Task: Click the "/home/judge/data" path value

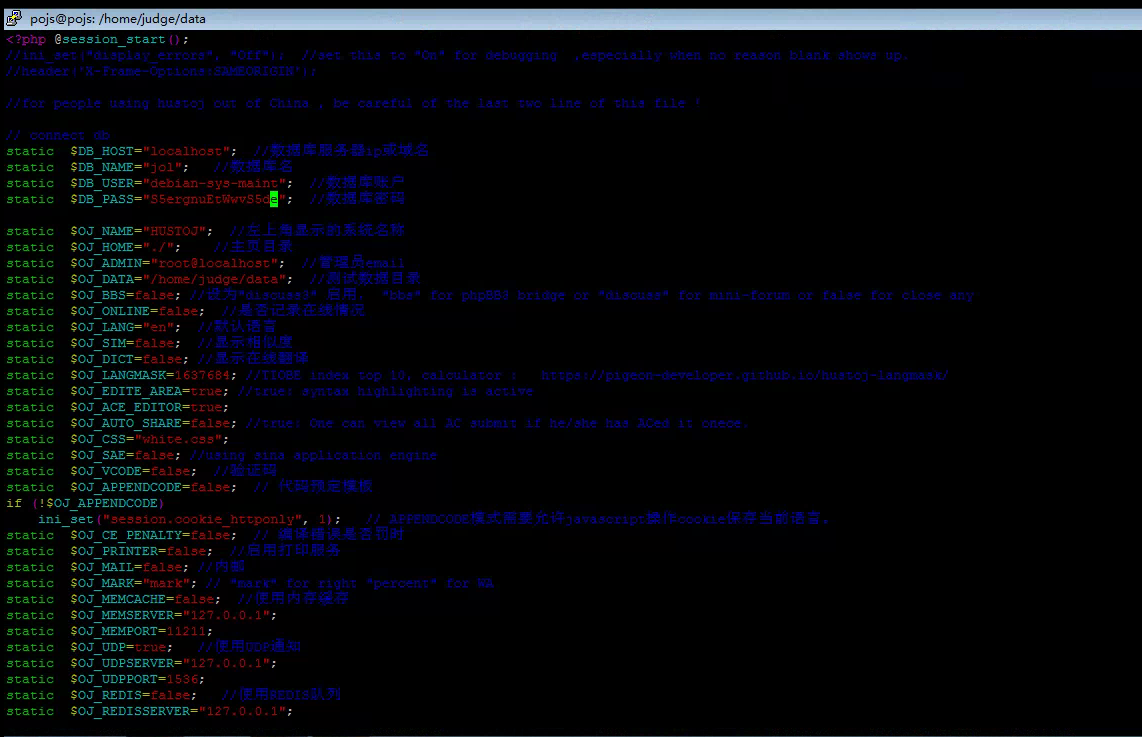Action: tap(214, 280)
